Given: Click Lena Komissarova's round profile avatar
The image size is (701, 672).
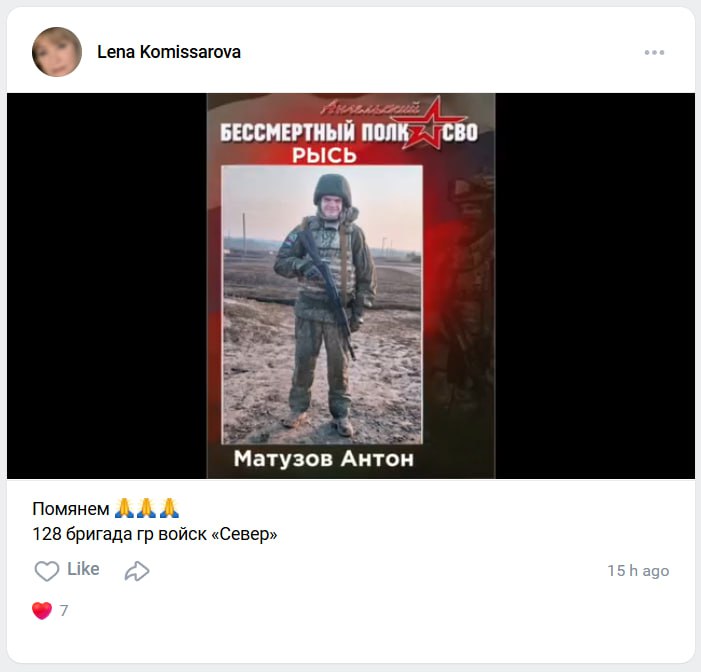Looking at the screenshot, I should 57,52.
